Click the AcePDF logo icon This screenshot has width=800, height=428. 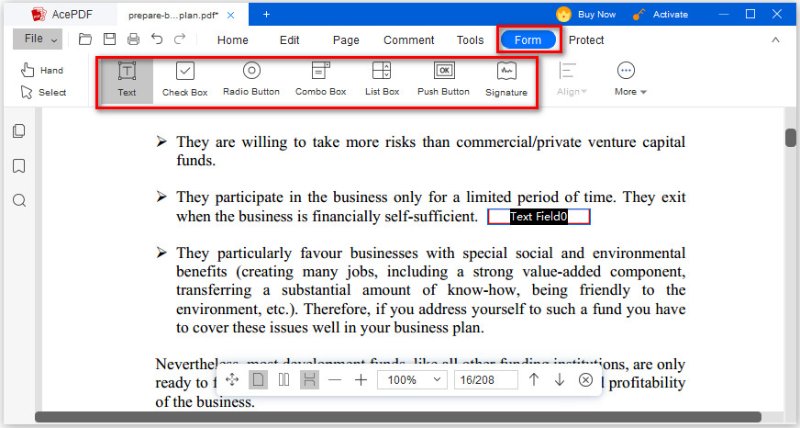(x=39, y=14)
